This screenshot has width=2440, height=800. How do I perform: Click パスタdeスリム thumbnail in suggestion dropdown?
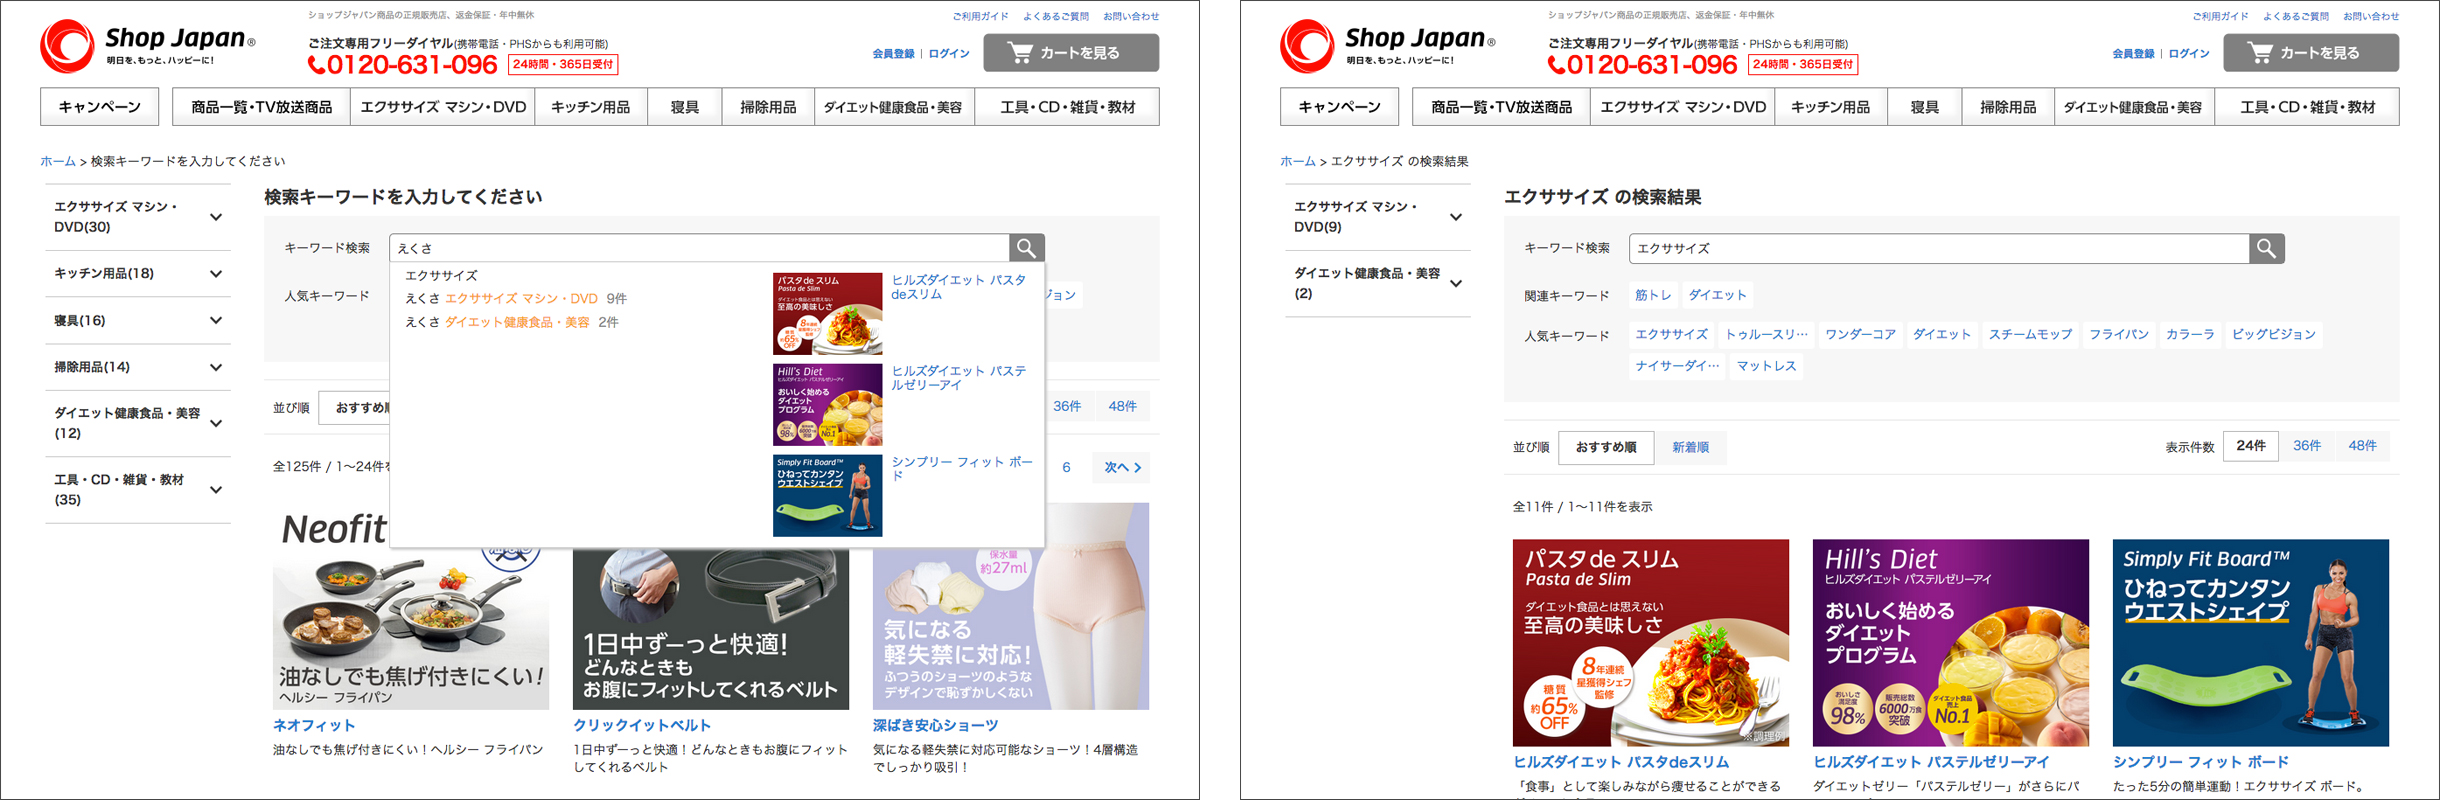tap(828, 314)
